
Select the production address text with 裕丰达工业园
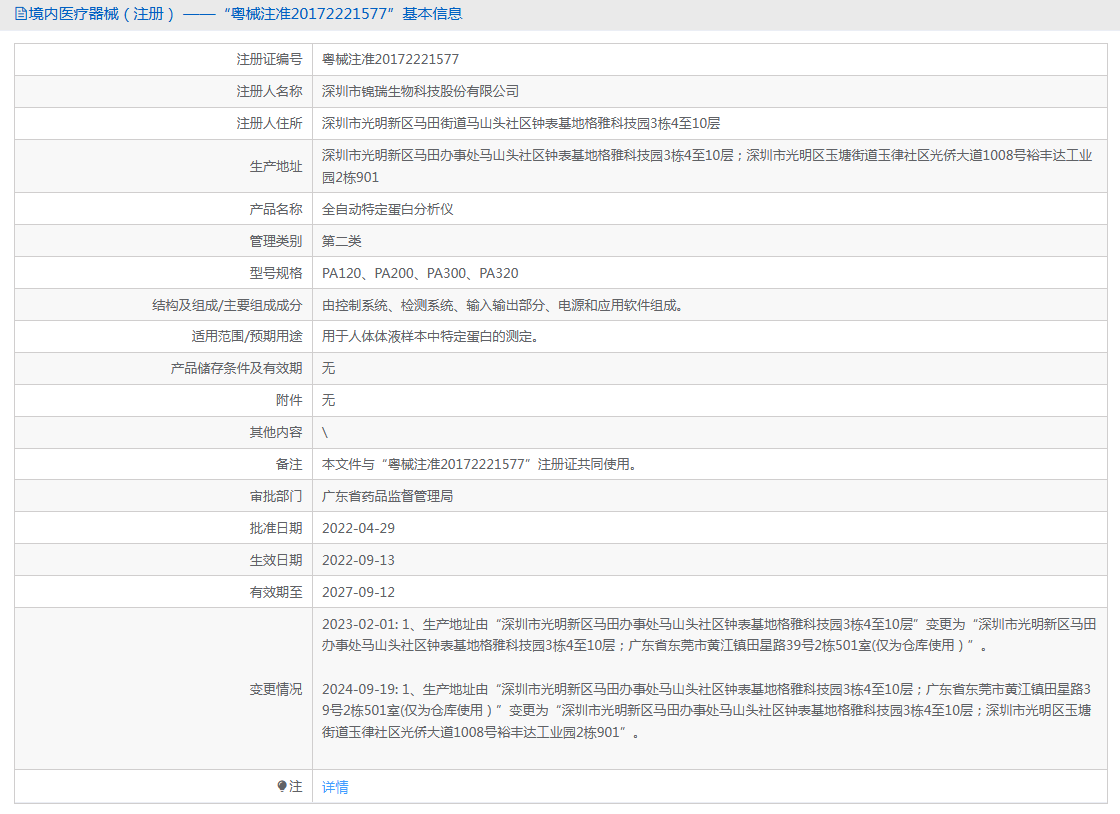[x=706, y=166]
